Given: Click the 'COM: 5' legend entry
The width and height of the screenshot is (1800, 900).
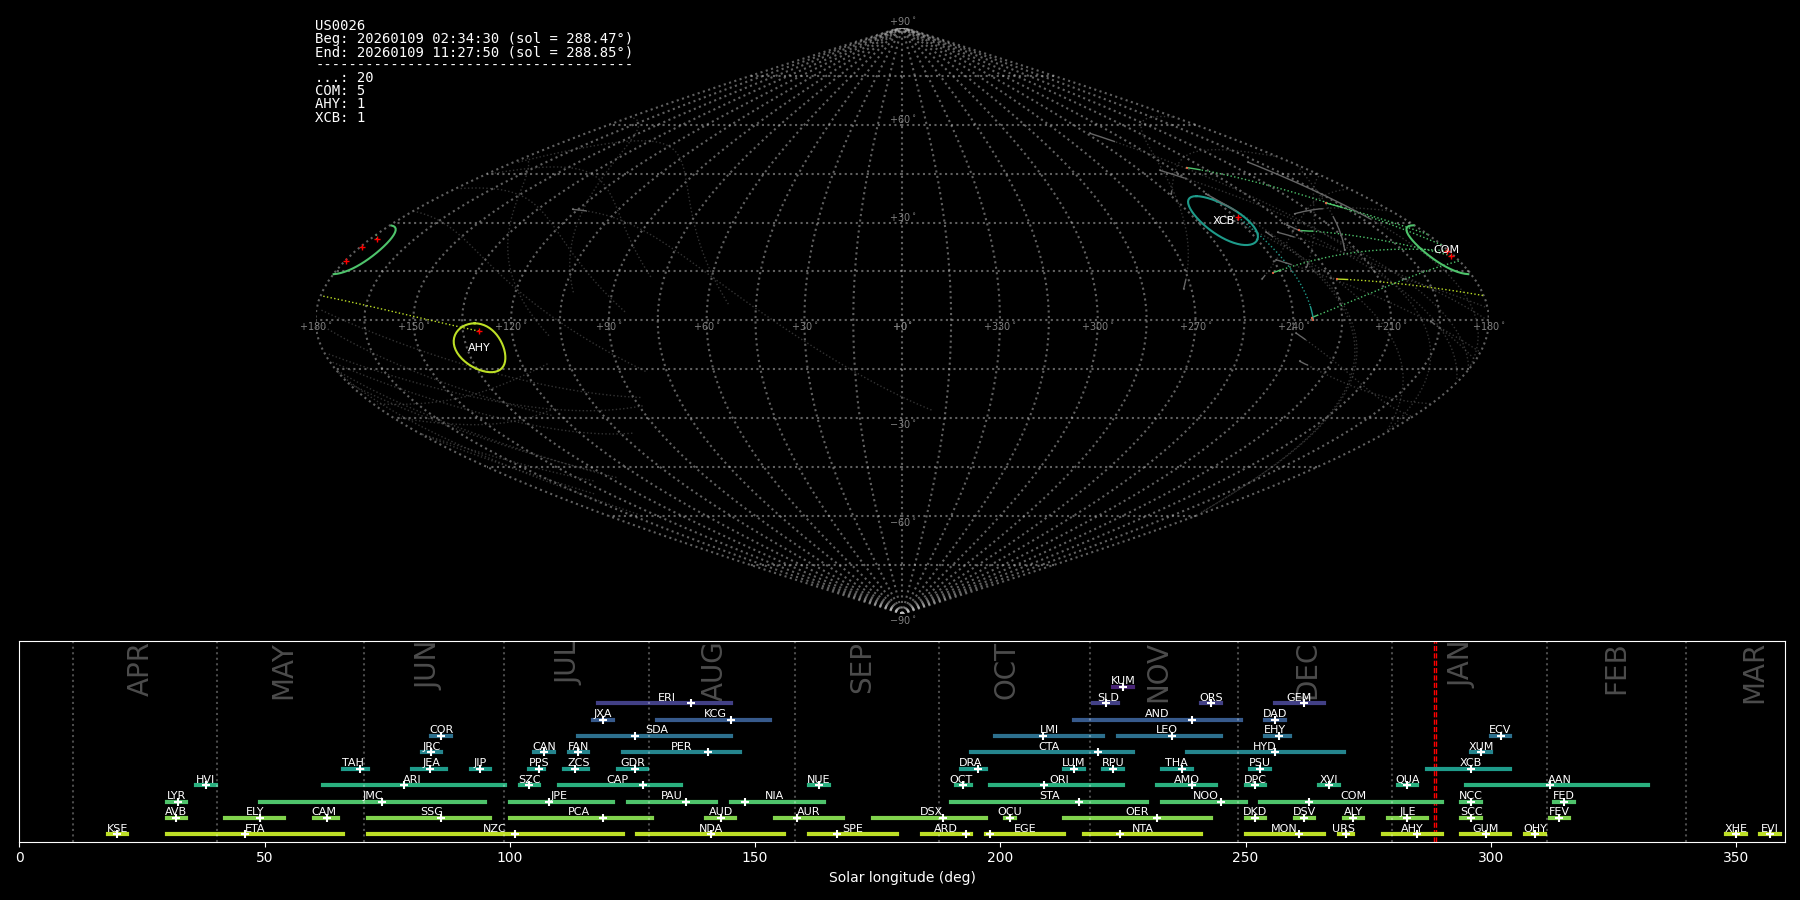Looking at the screenshot, I should click(340, 91).
